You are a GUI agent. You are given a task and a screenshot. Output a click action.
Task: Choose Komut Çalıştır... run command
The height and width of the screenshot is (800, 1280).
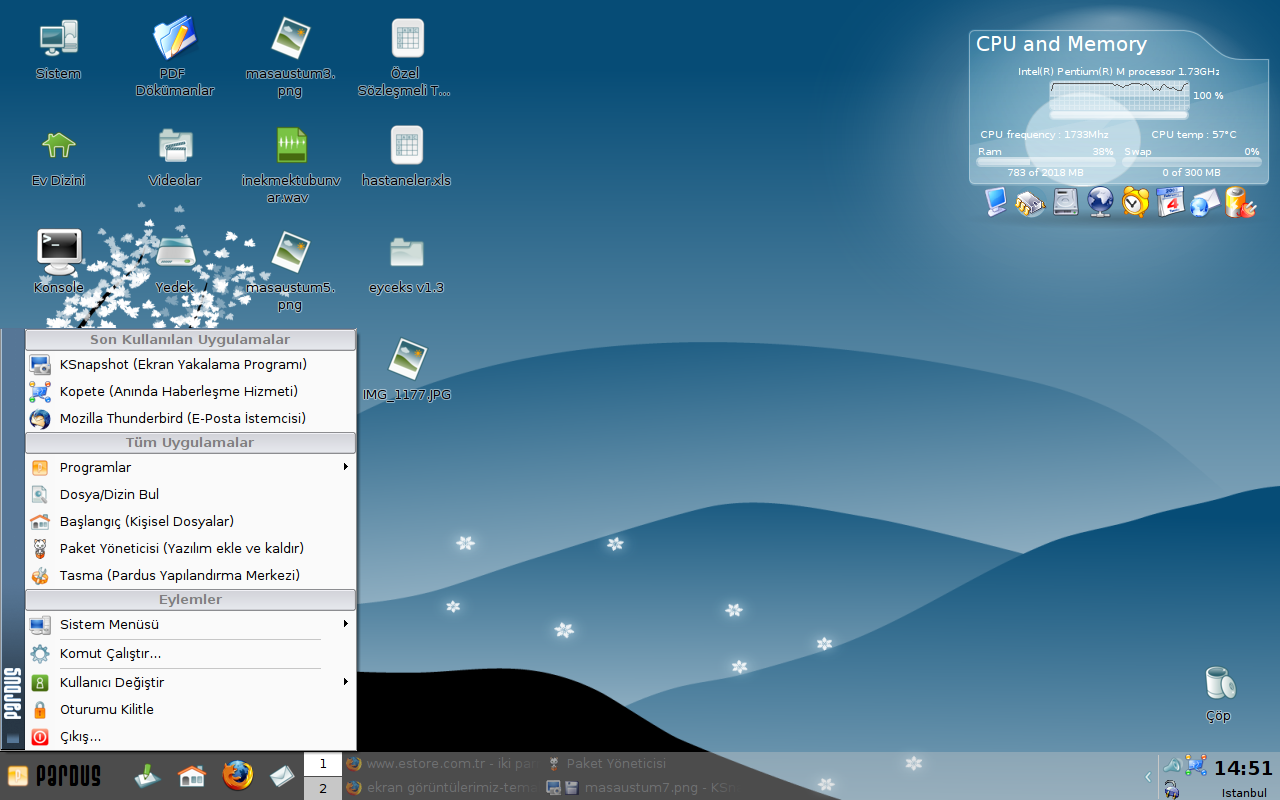pos(191,653)
